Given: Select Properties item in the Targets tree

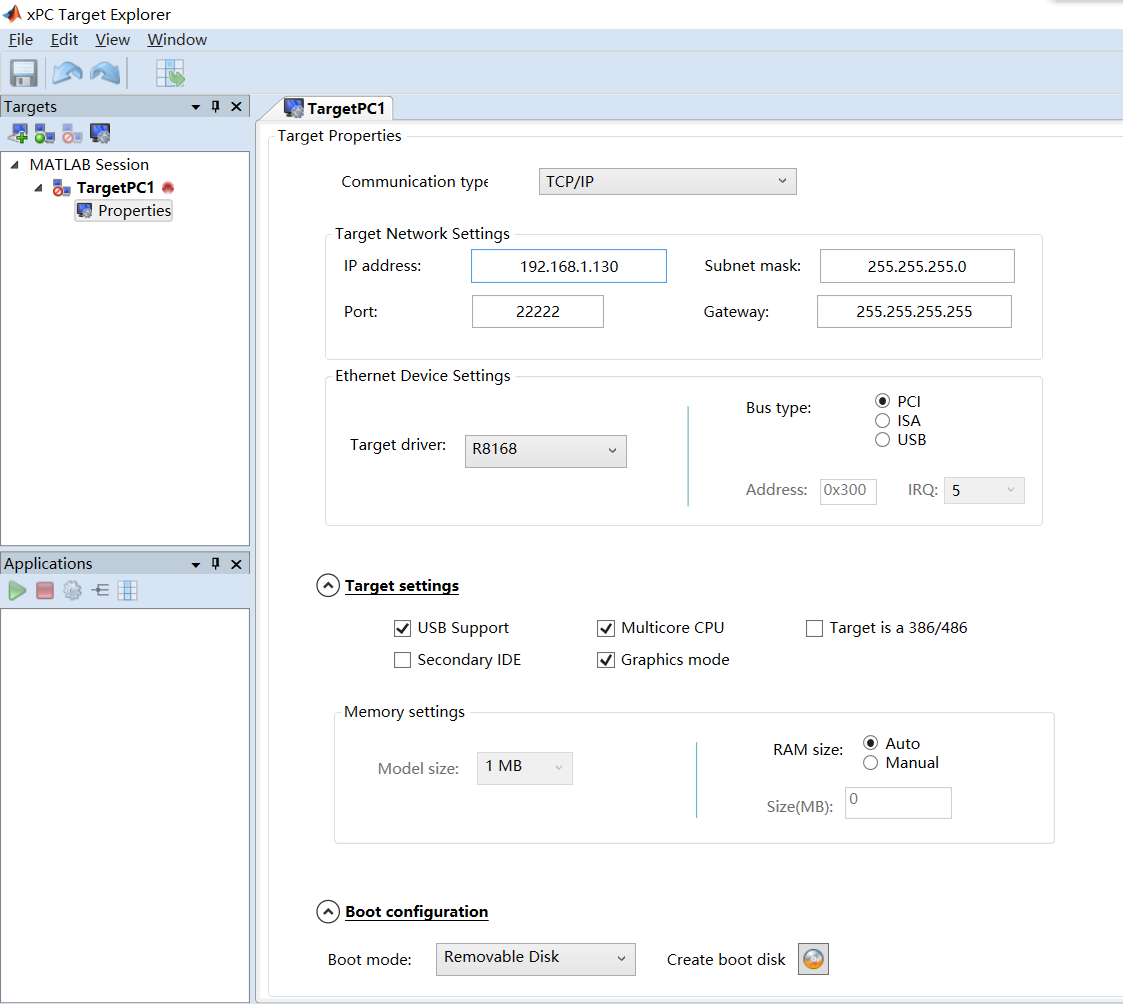Looking at the screenshot, I should (x=124, y=211).
